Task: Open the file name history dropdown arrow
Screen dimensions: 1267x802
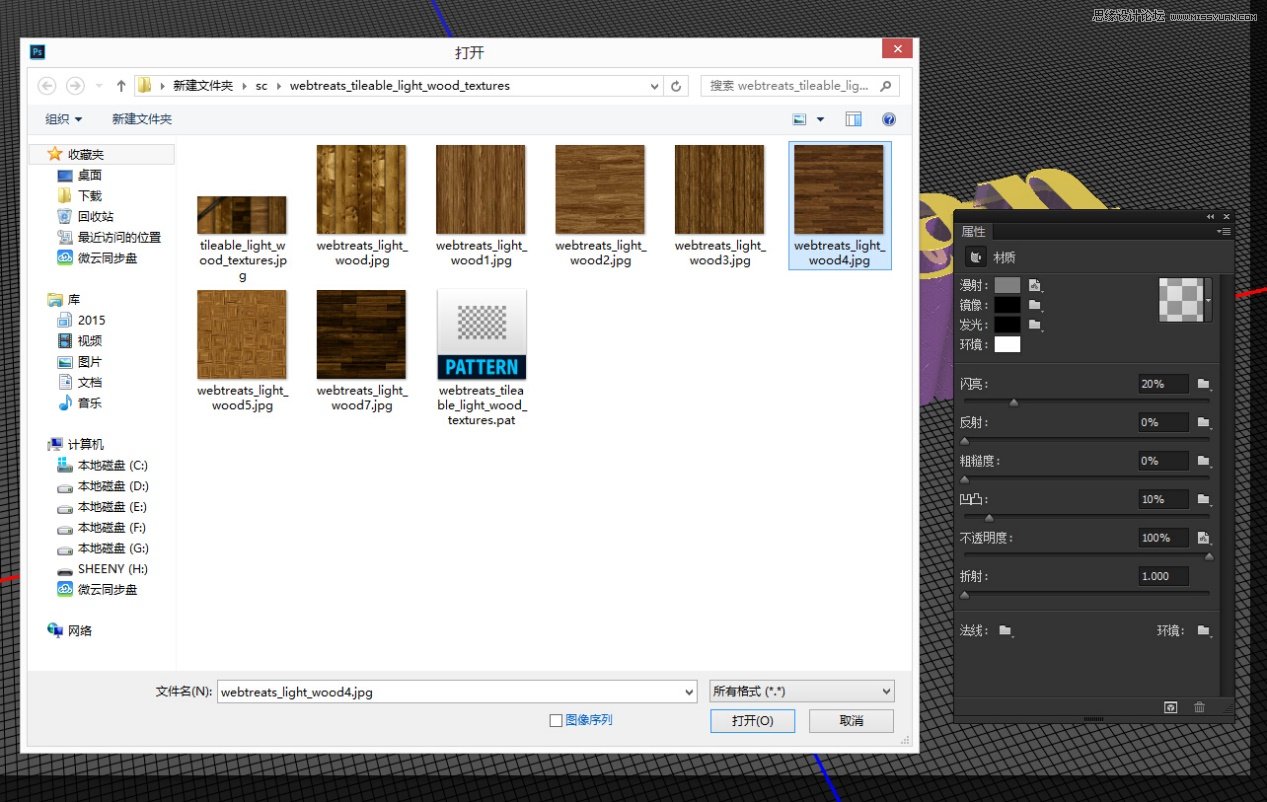Action: pos(688,692)
